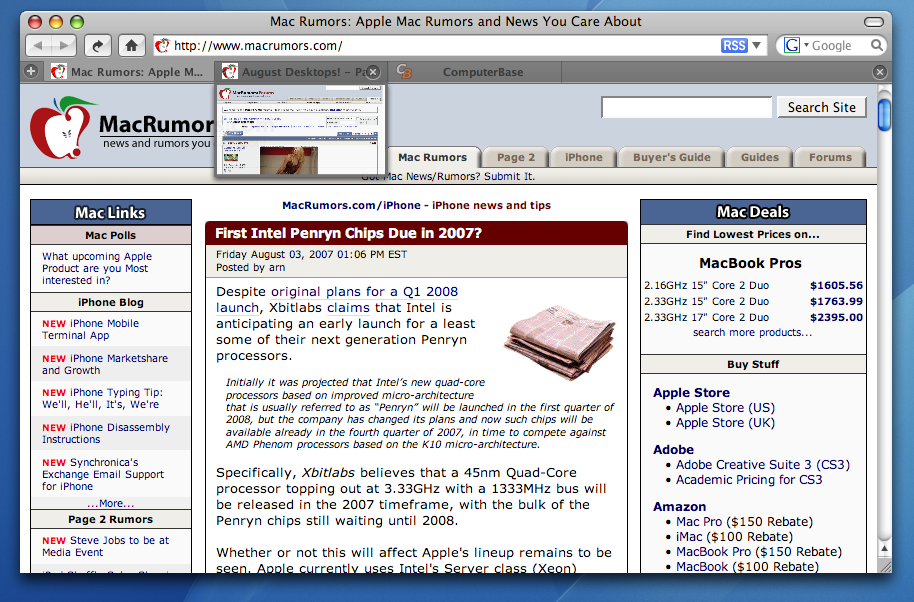Open Synchronica's Exchange Email Support link

(103, 474)
